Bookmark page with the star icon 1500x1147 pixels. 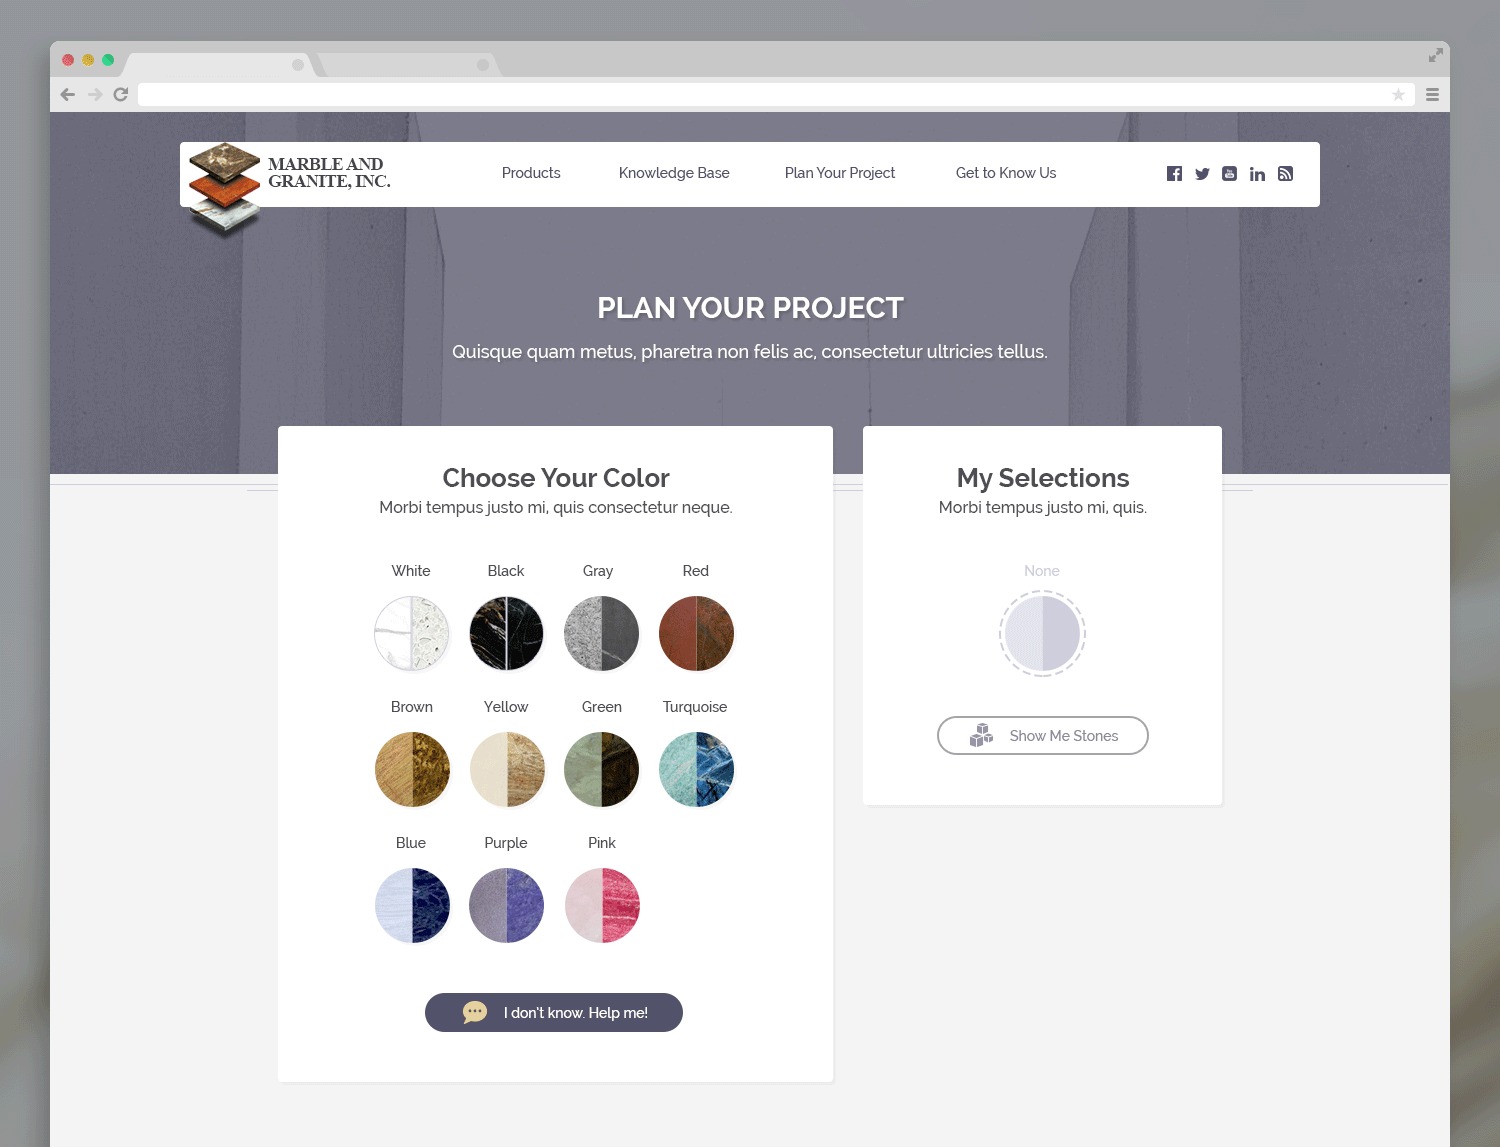1398,94
